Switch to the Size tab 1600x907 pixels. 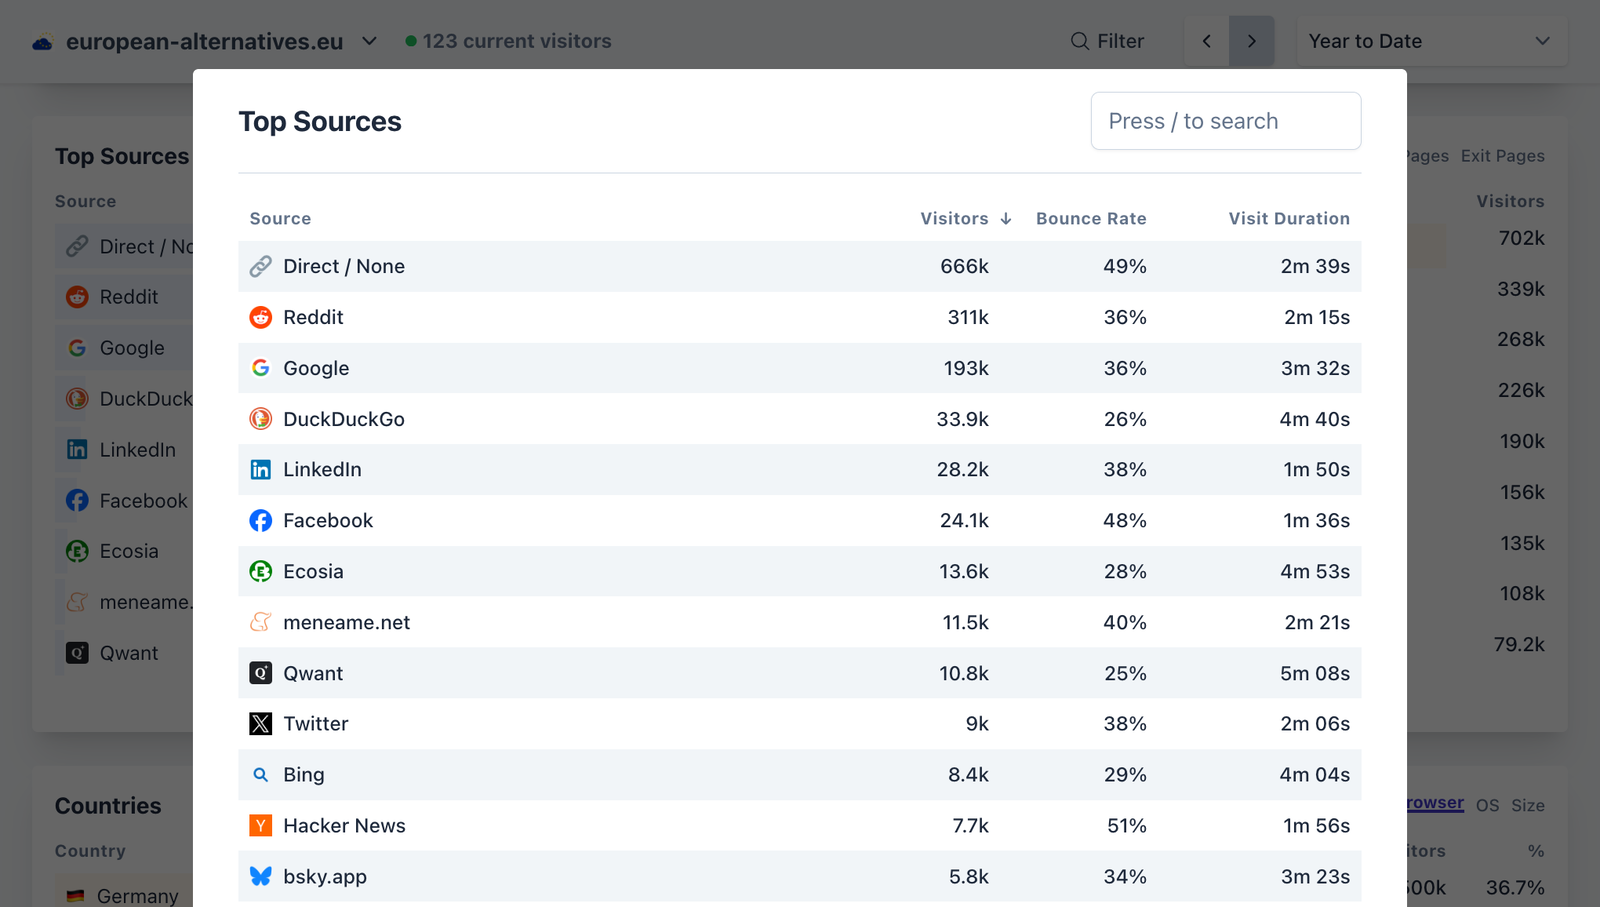click(x=1529, y=804)
